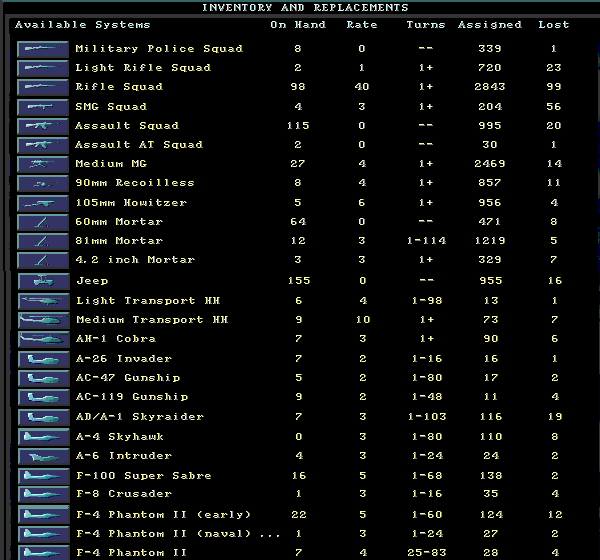Click the Jeep on-hand value 155
The image size is (600, 560).
tap(299, 281)
